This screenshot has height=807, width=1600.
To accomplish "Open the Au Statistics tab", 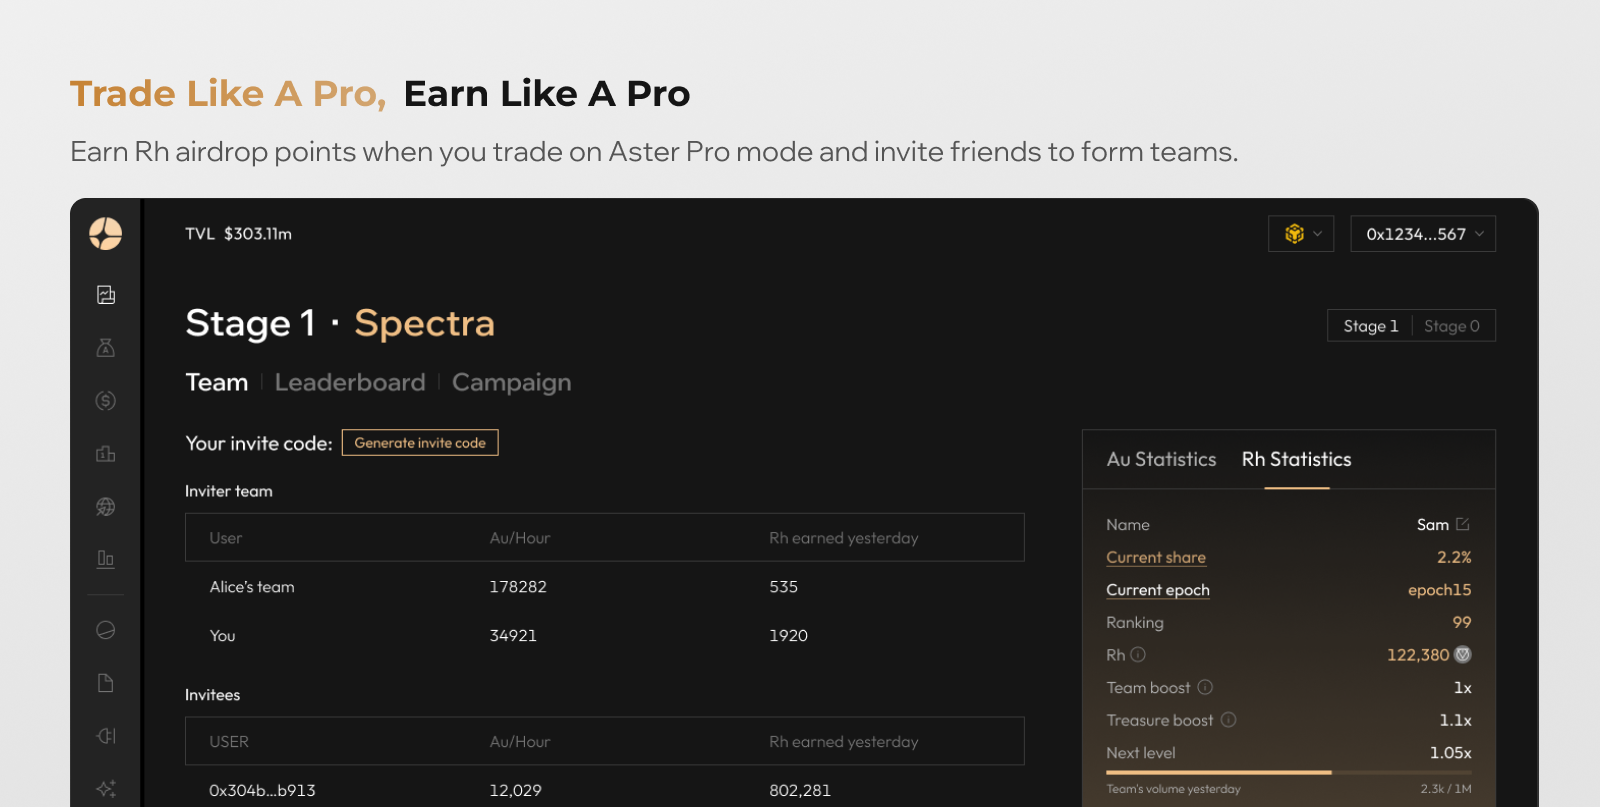I will pos(1161,459).
